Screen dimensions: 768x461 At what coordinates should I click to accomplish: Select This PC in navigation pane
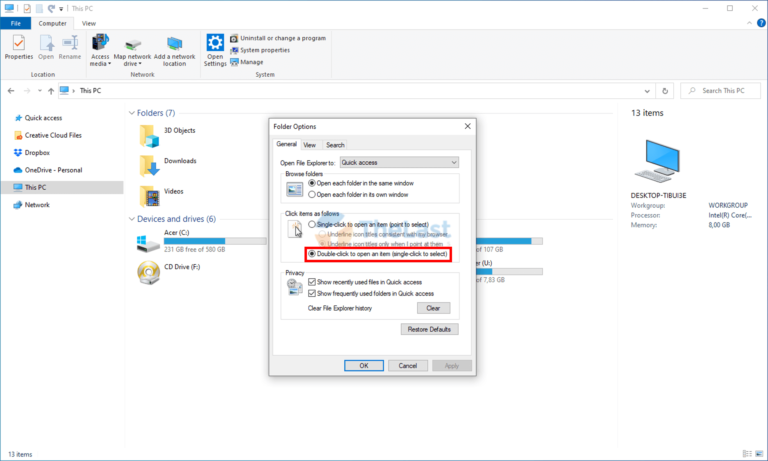tap(62, 187)
